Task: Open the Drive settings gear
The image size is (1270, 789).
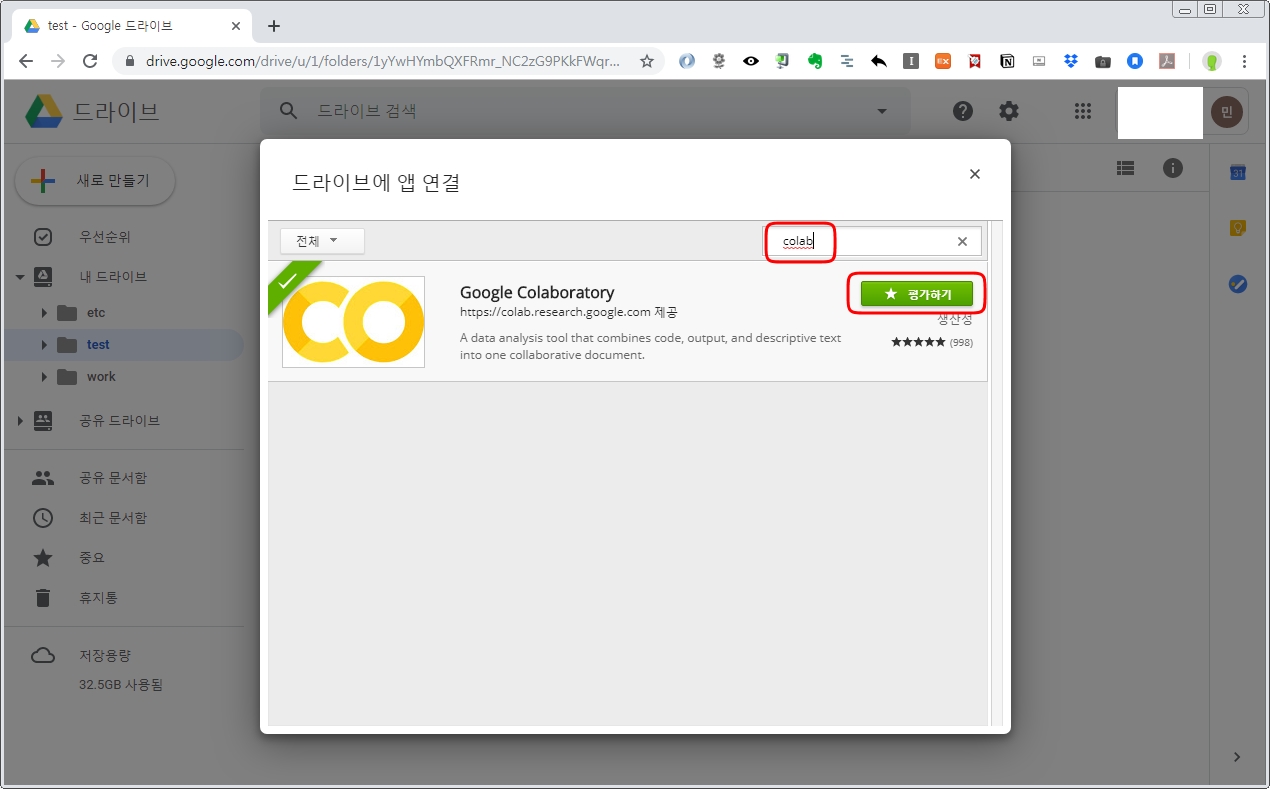Action: click(1009, 111)
